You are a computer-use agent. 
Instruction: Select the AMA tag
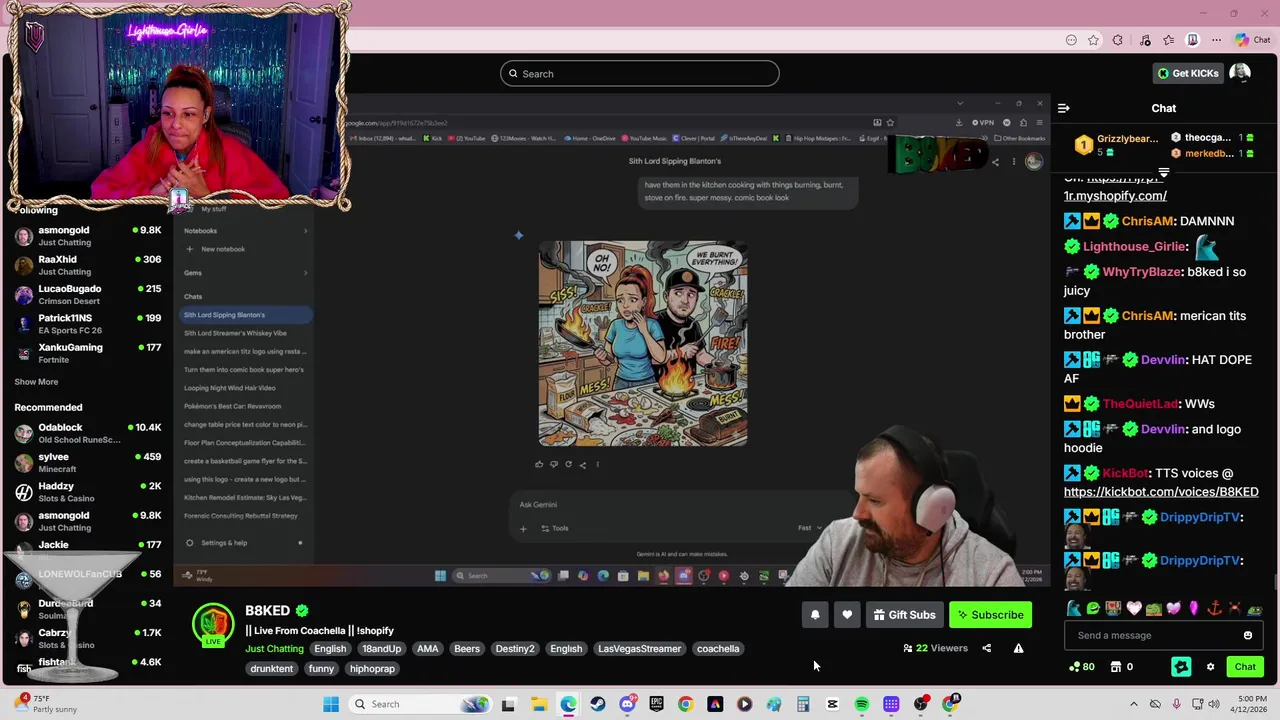point(427,649)
